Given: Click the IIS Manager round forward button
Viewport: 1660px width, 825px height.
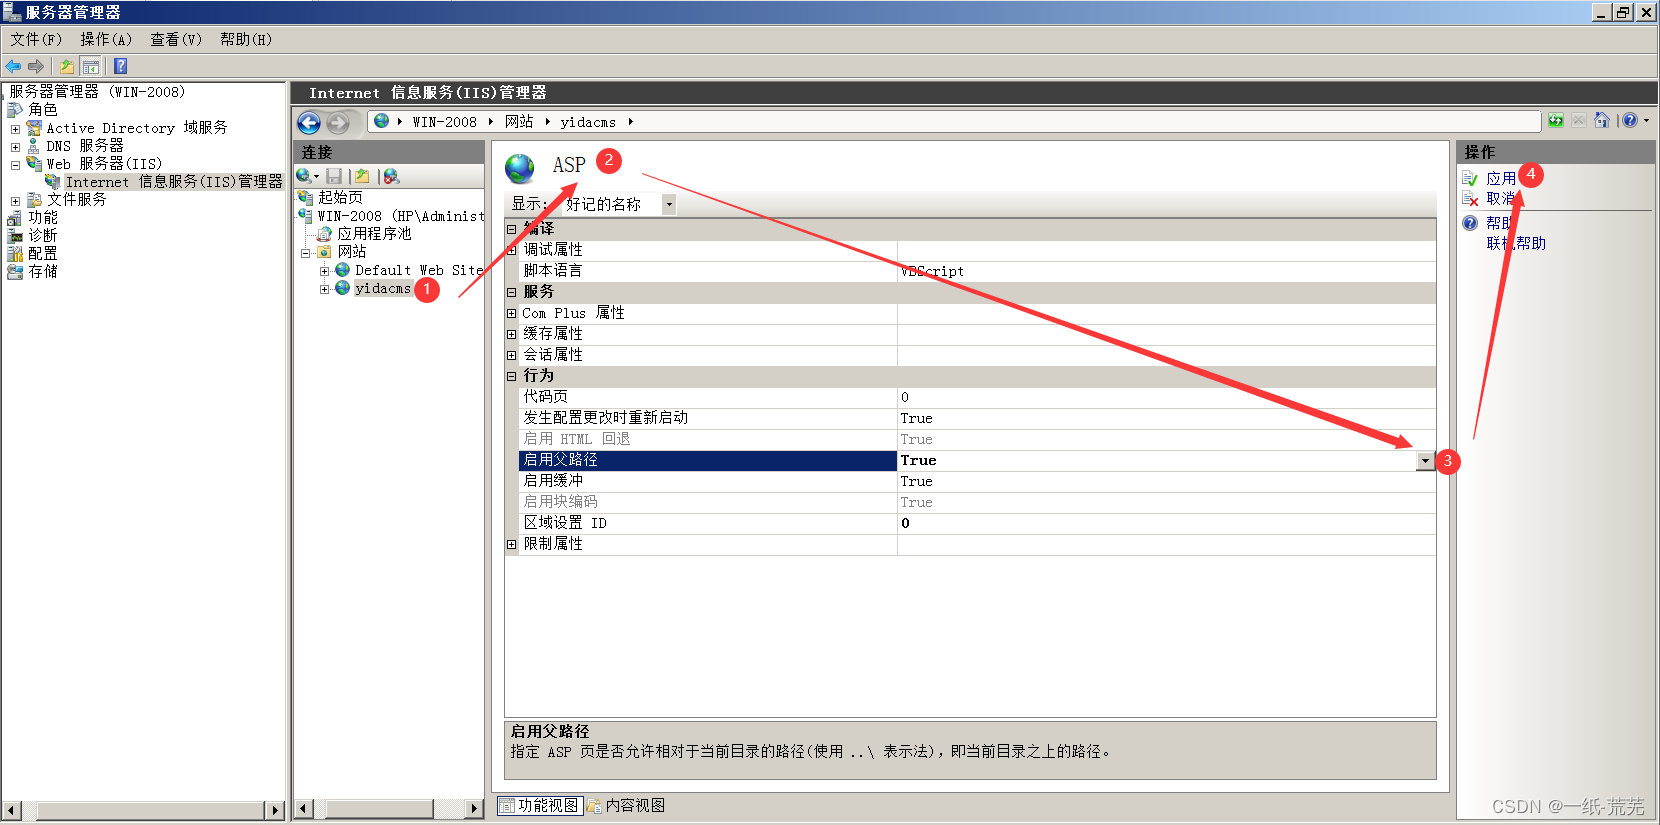Looking at the screenshot, I should pyautogui.click(x=339, y=123).
